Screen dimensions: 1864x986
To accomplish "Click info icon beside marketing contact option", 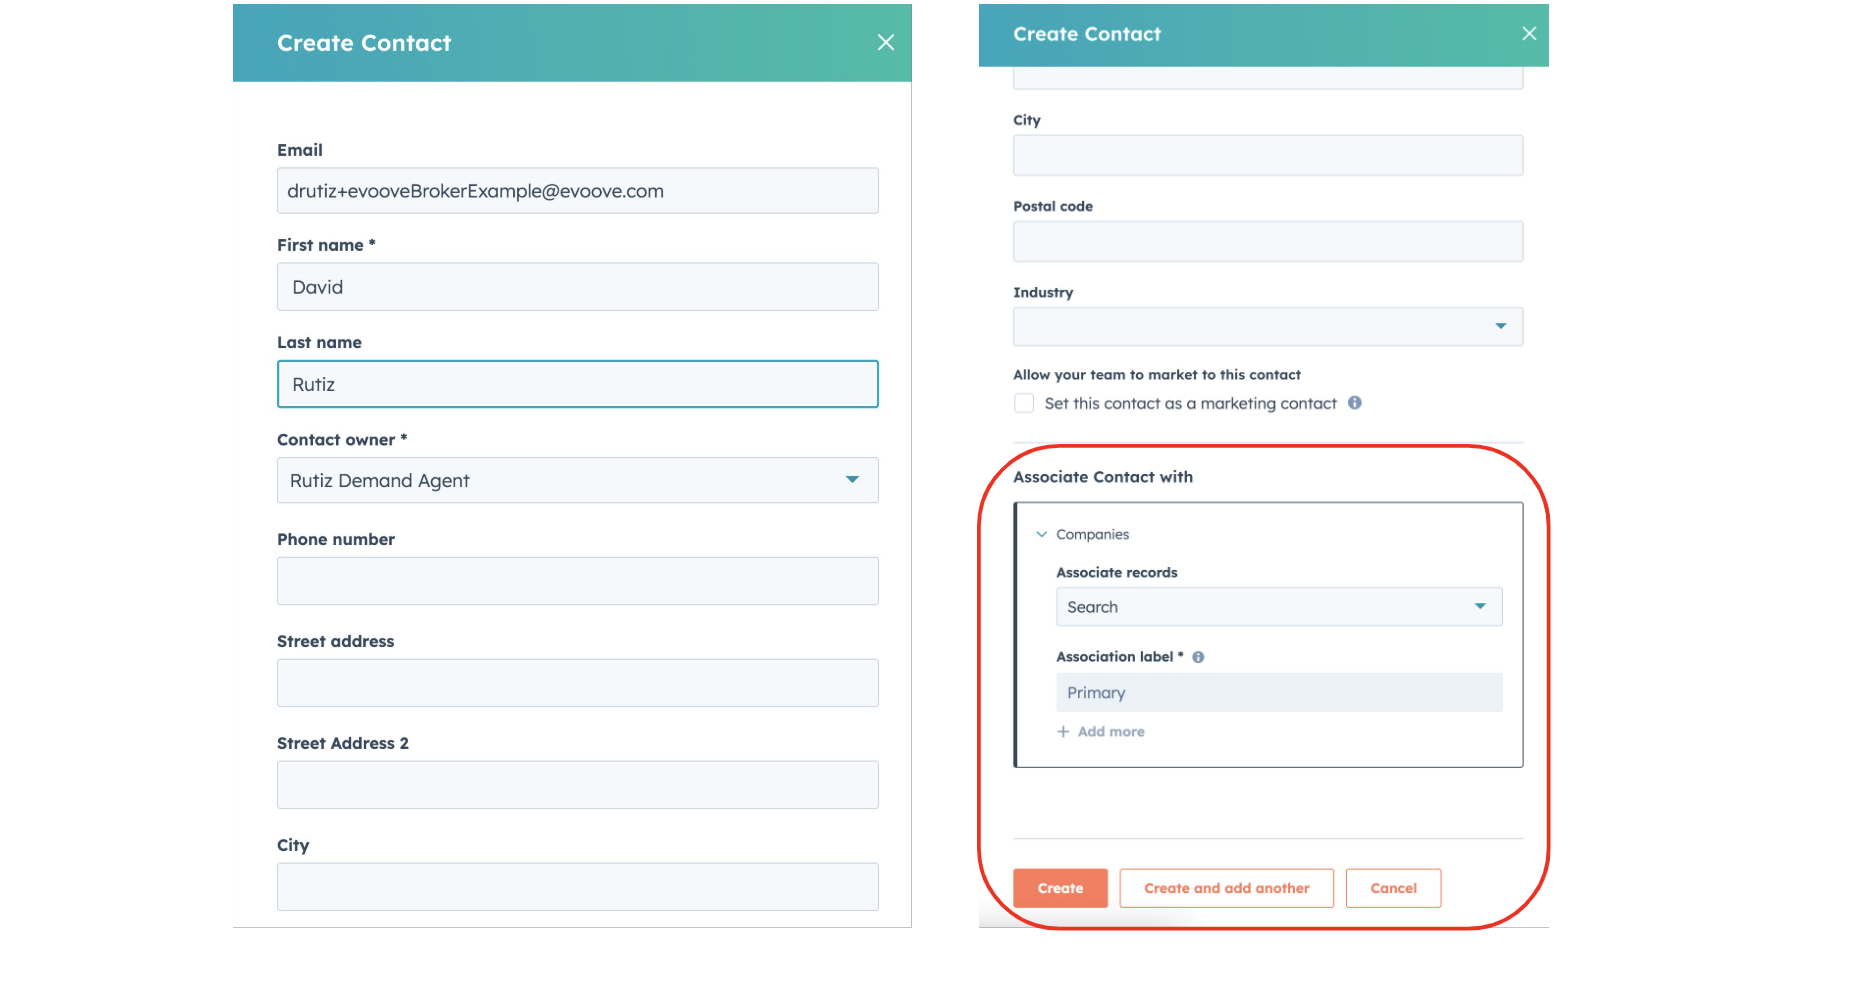I will coord(1354,403).
